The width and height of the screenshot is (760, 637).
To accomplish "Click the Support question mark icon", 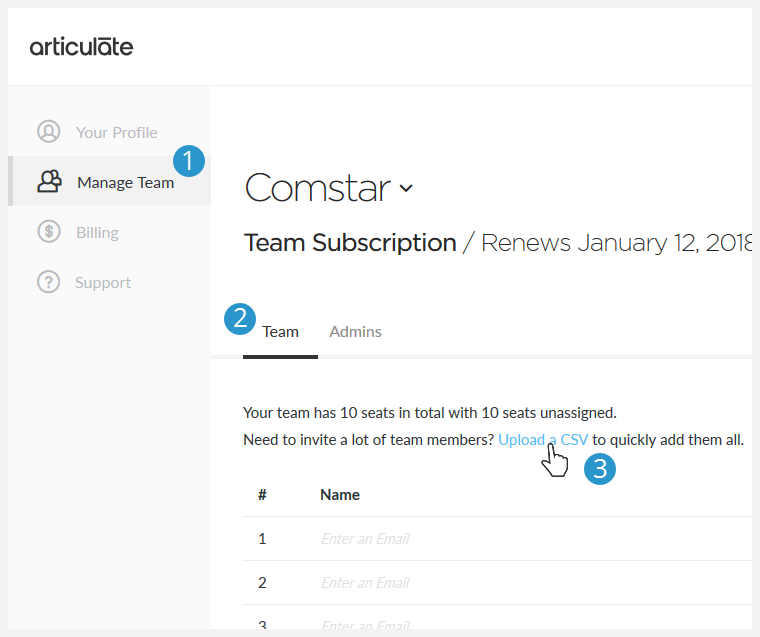I will tap(48, 282).
